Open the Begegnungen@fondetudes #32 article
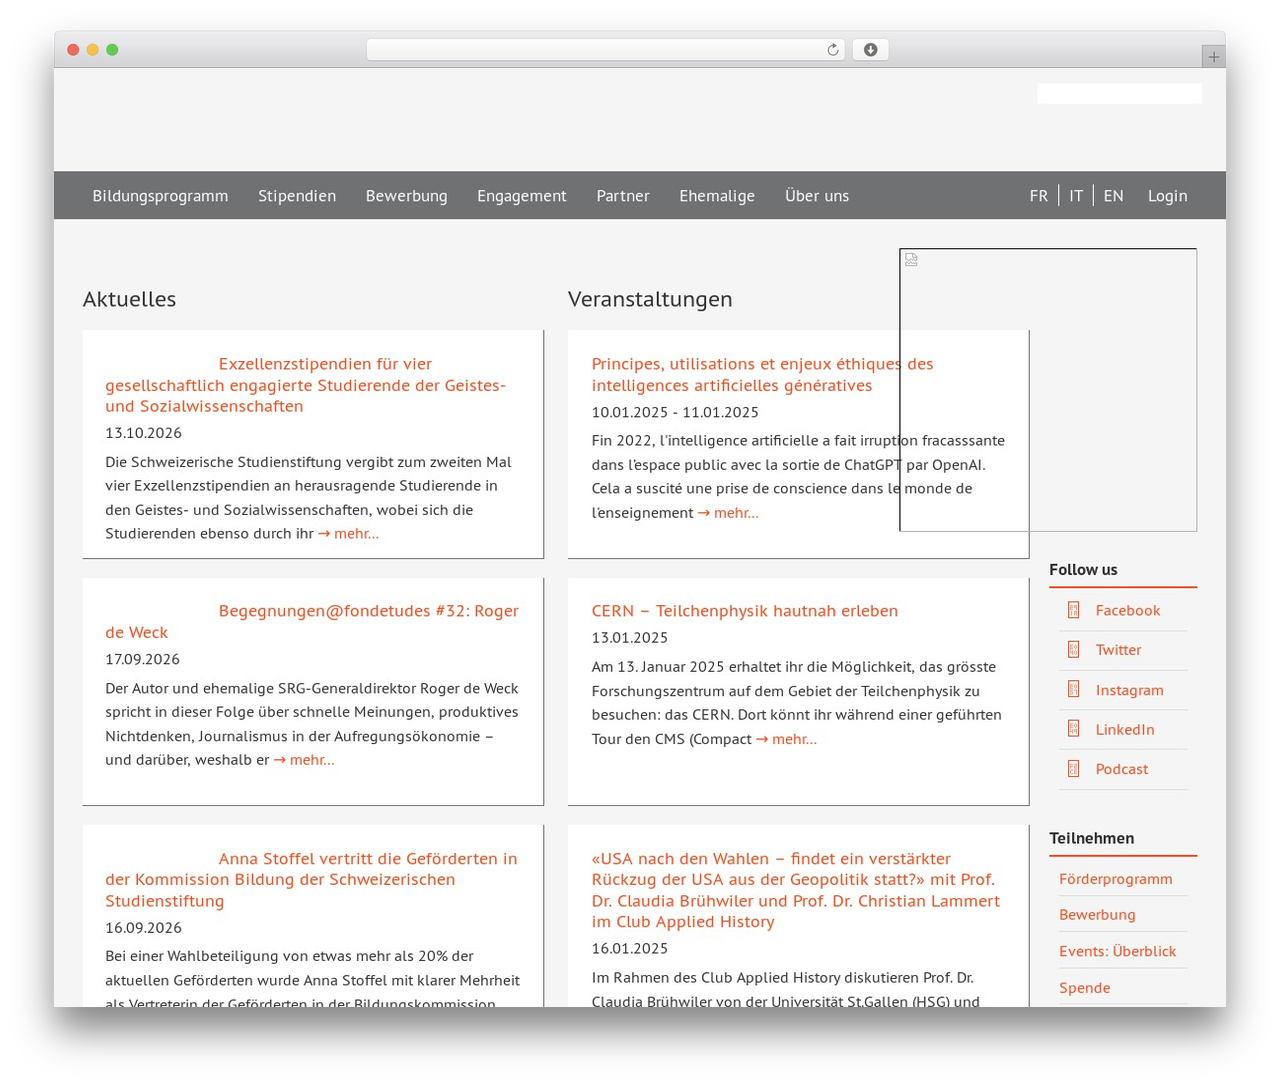The width and height of the screenshot is (1280, 1084). click(312, 621)
